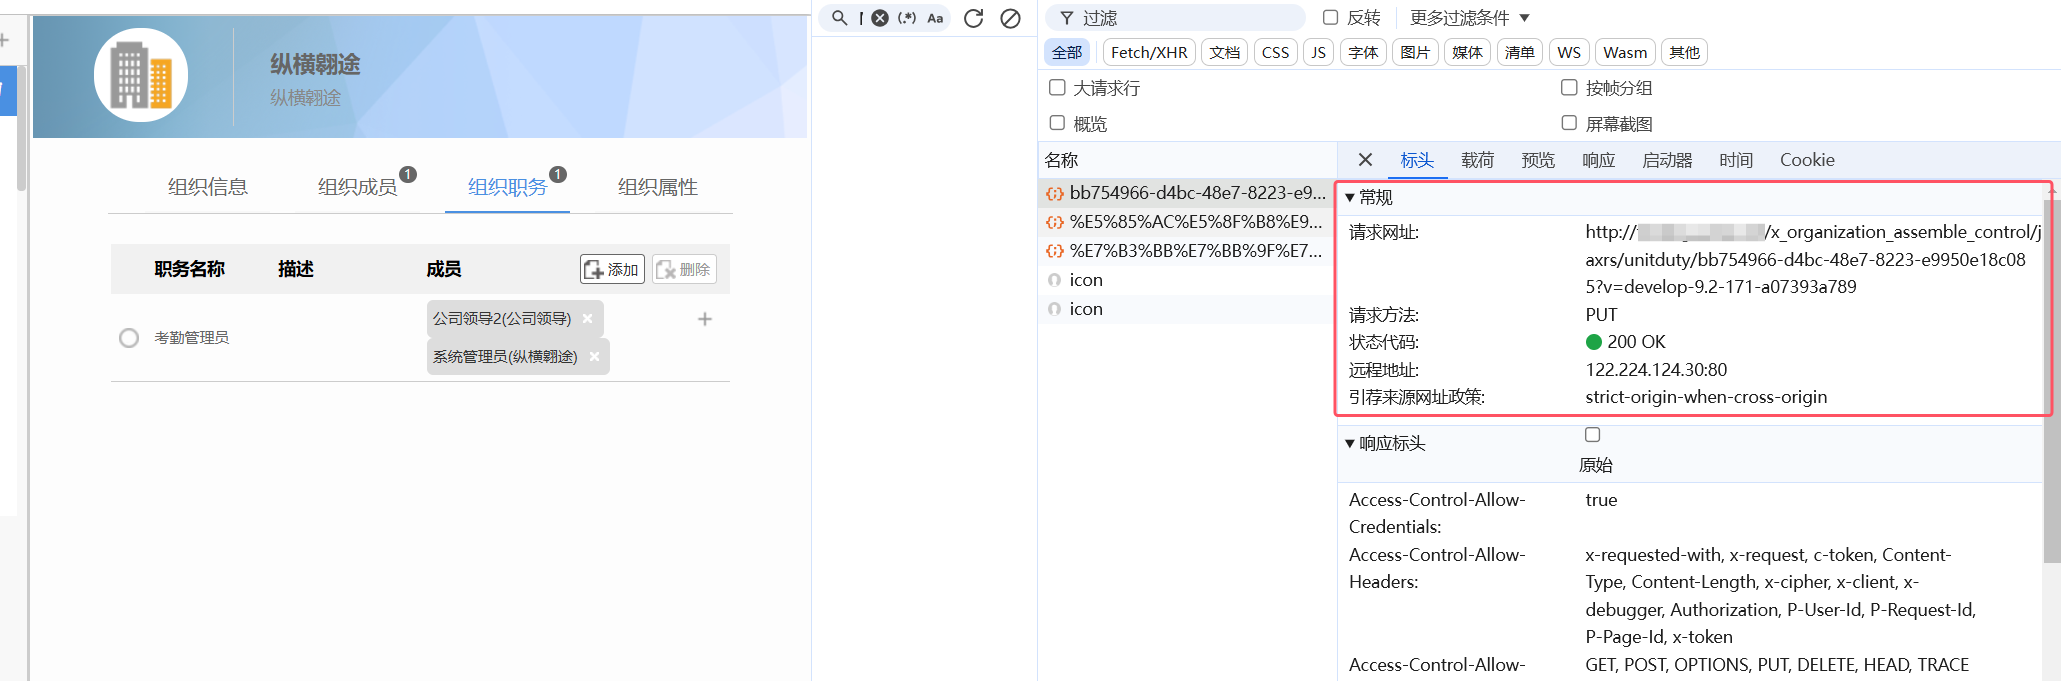Filter by Wasm requests

pos(1625,52)
